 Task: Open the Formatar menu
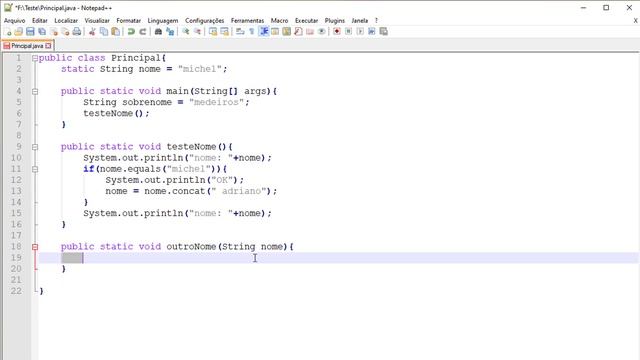(129, 20)
